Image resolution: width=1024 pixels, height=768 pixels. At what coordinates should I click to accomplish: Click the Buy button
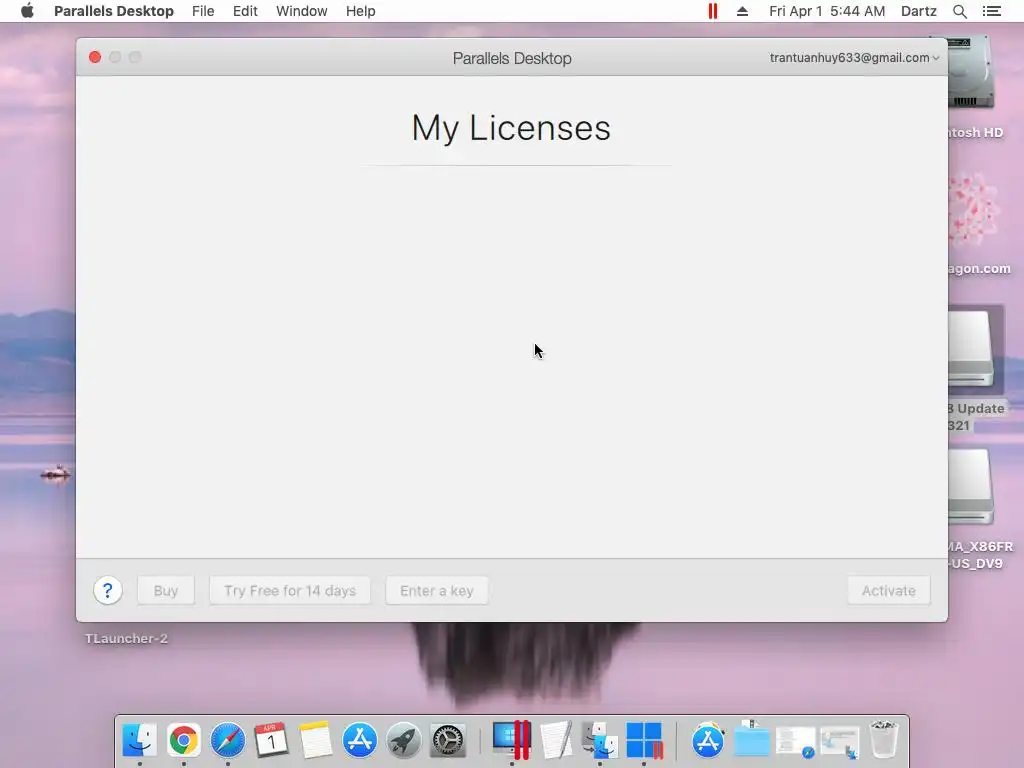(x=166, y=590)
